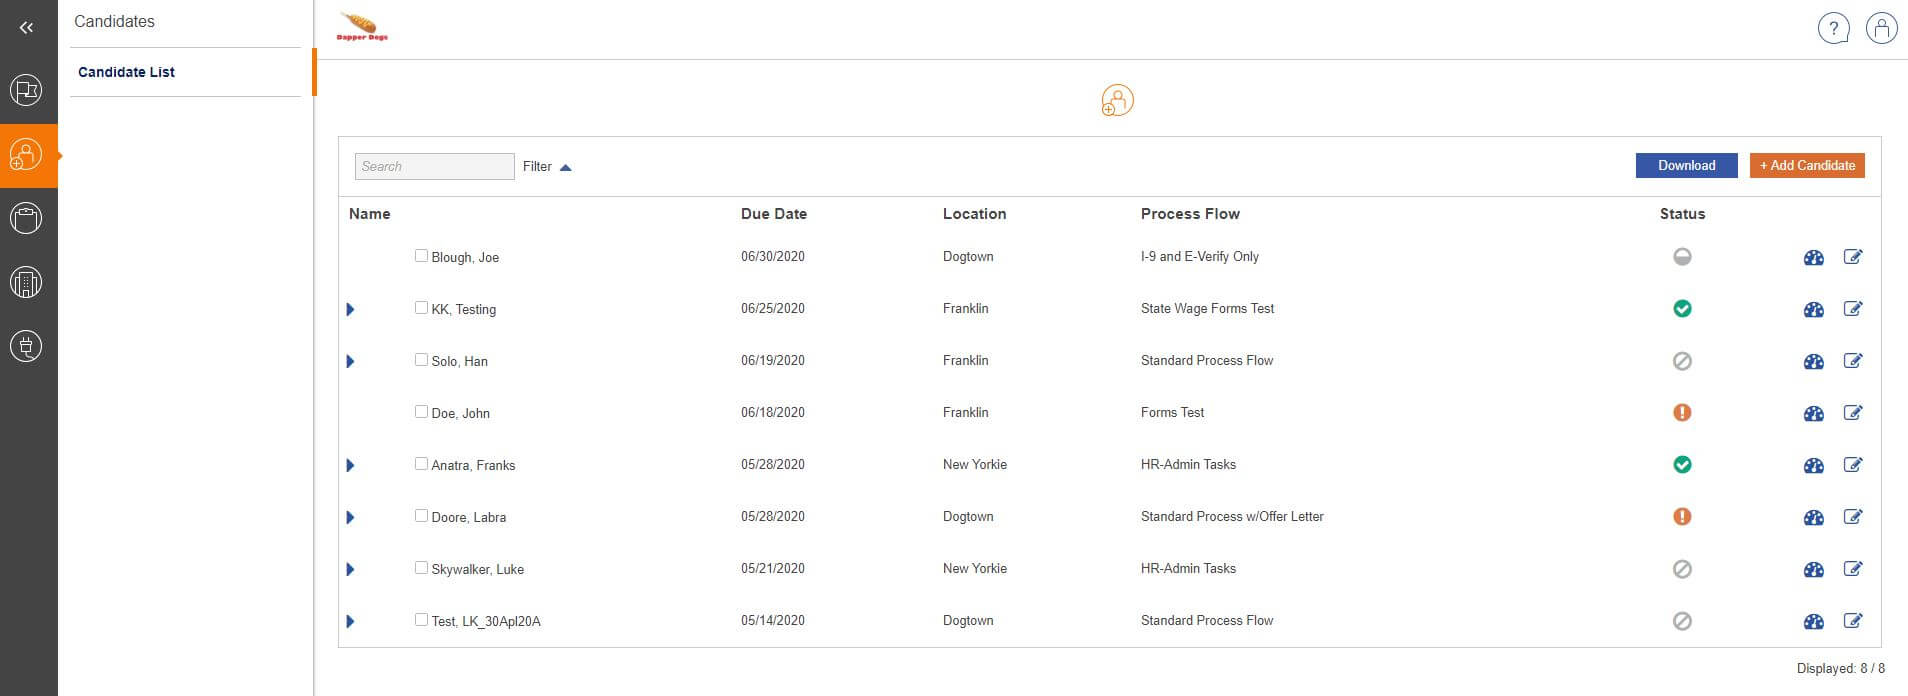Sort by the Due Date column header
This screenshot has height=696, width=1908.
[773, 214]
